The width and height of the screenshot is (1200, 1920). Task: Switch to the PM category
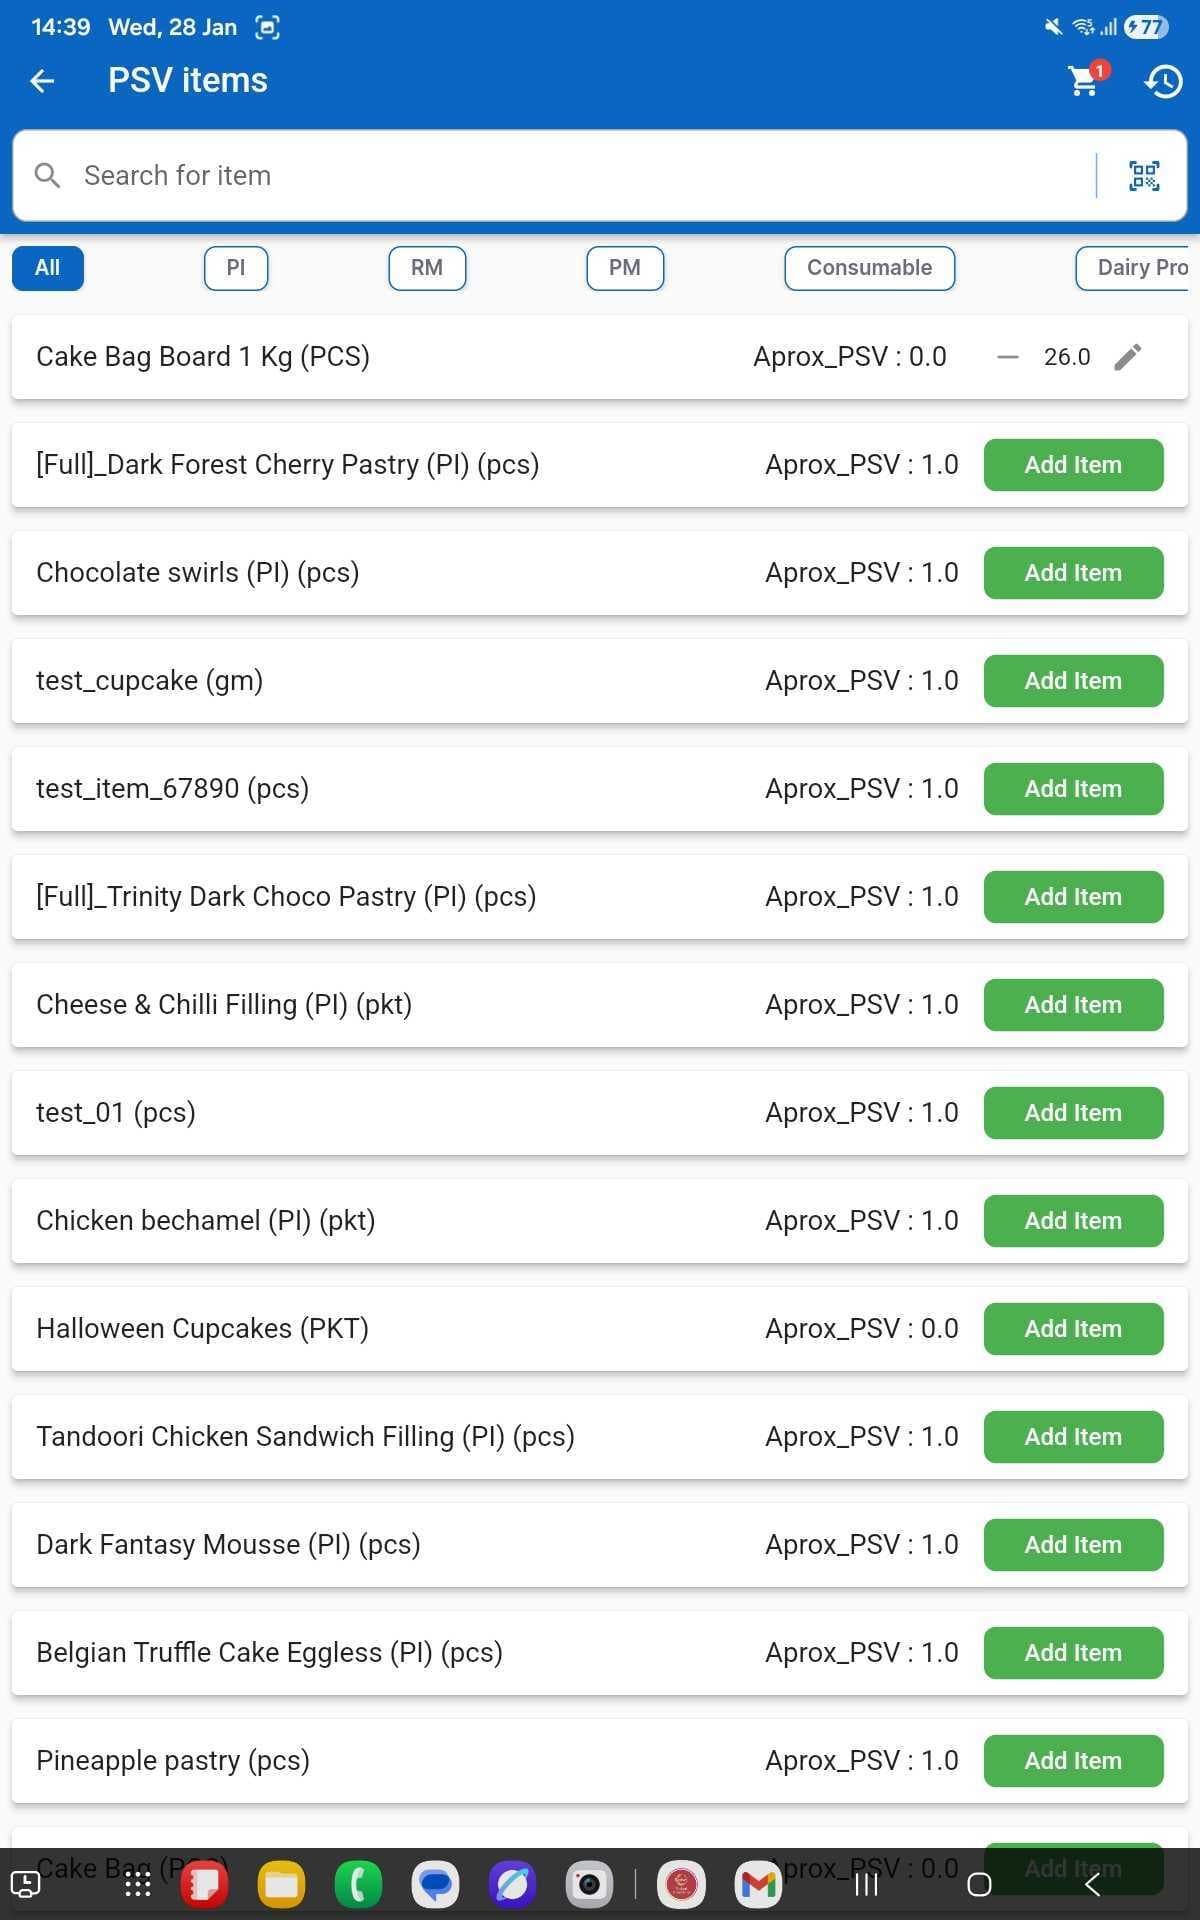click(x=624, y=267)
